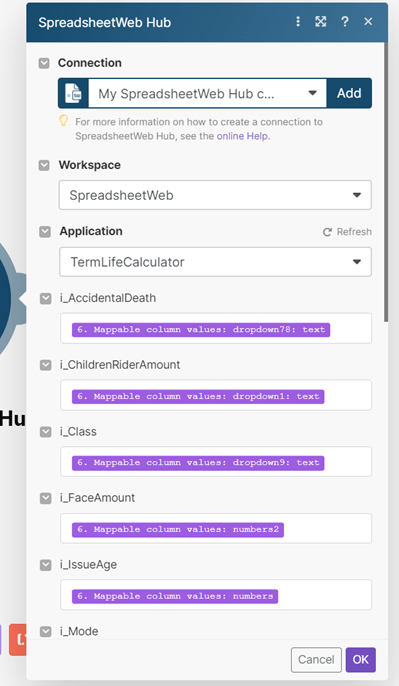Click the SpreadsheetWeb connection file icon

click(x=73, y=93)
